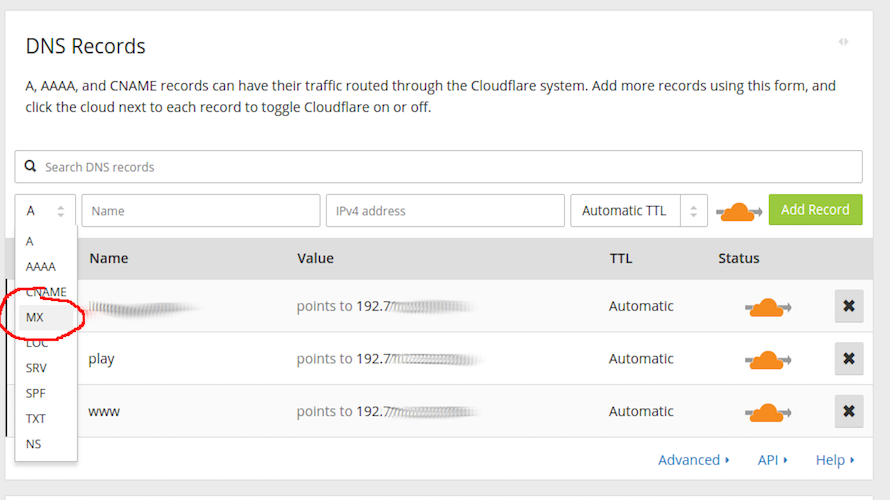The height and width of the screenshot is (500, 890).
Task: Click the search magnifier icon
Action: 30,166
